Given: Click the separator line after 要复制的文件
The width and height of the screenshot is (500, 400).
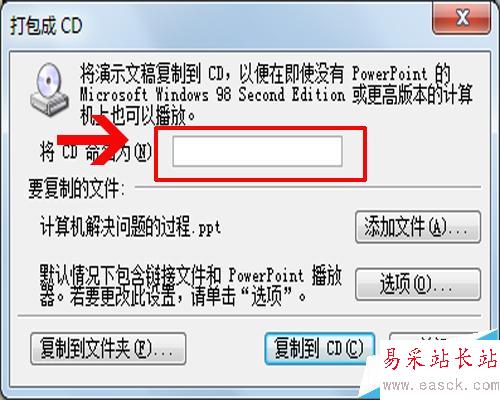Looking at the screenshot, I should click(307, 187).
